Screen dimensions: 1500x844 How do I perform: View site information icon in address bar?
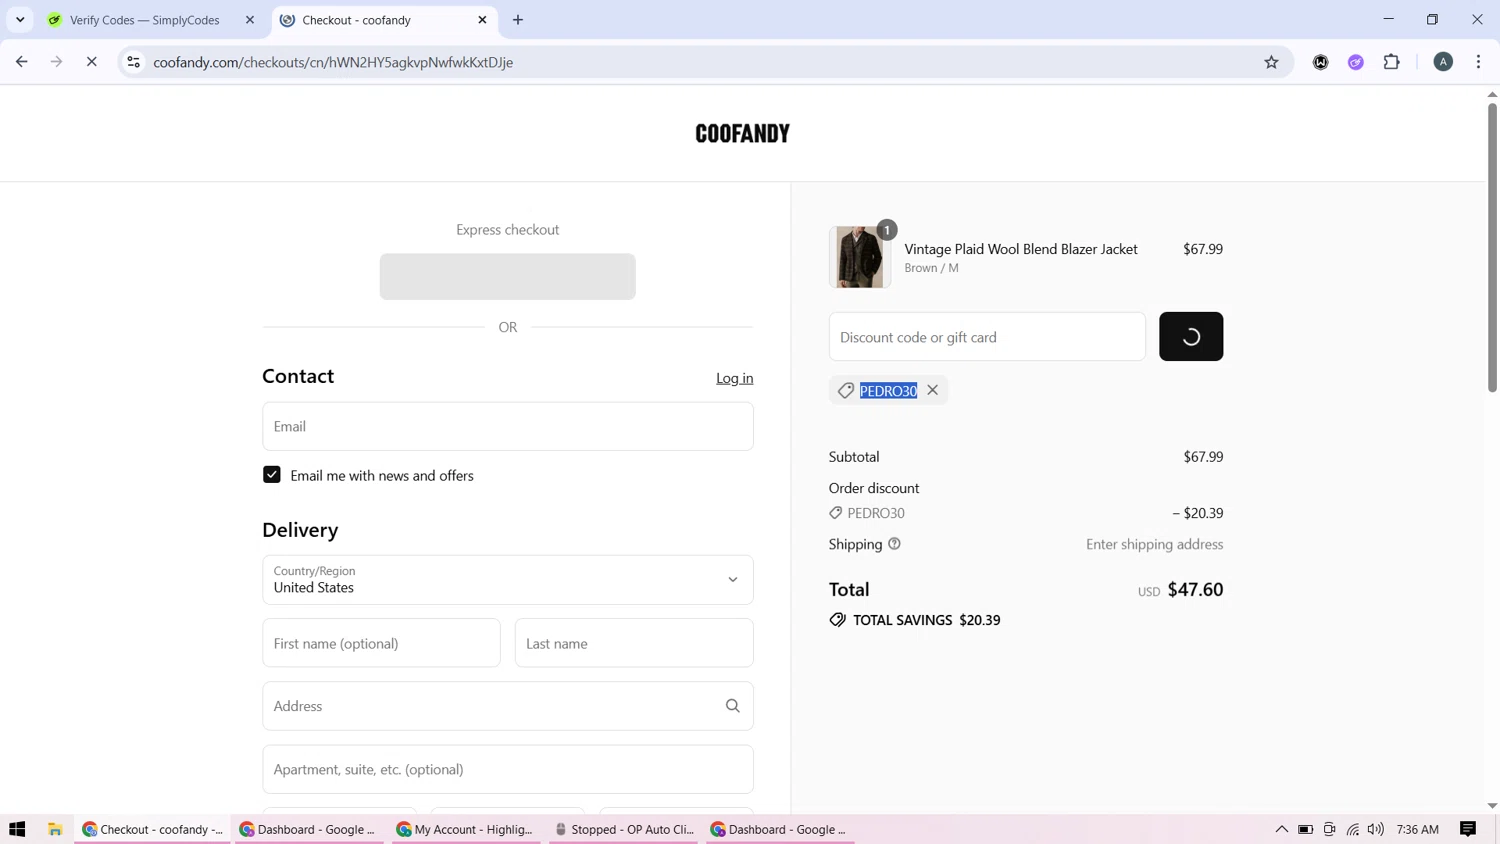pyautogui.click(x=133, y=62)
